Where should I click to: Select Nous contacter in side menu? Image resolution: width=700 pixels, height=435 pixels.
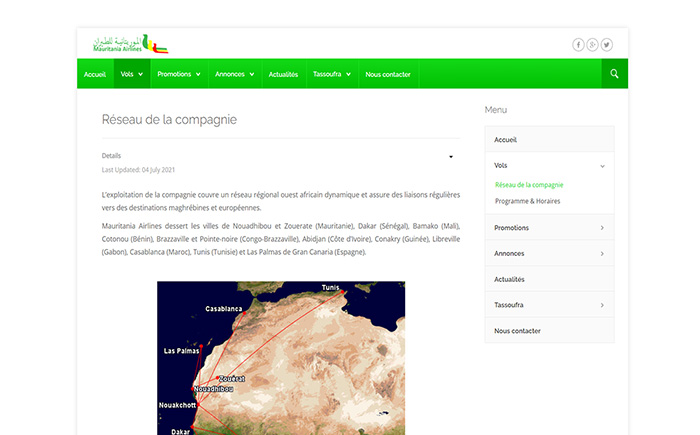[x=550, y=330]
